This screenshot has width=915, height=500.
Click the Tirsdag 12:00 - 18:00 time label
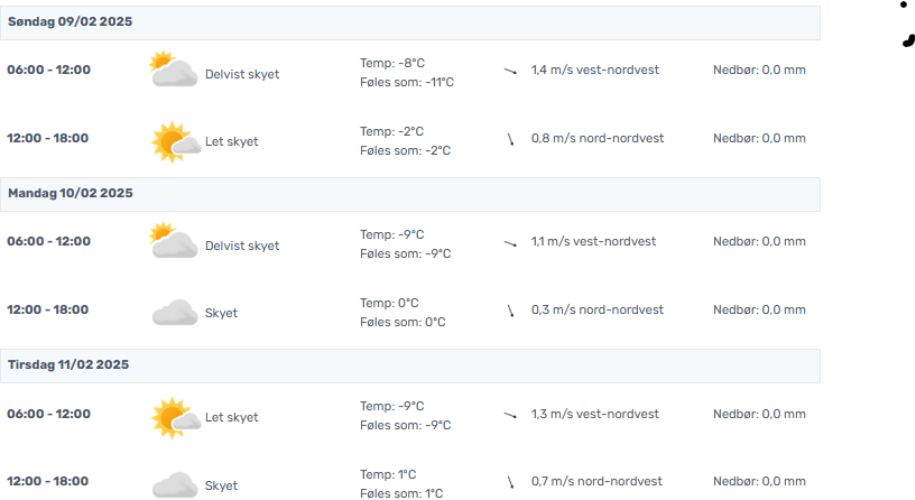(48, 481)
